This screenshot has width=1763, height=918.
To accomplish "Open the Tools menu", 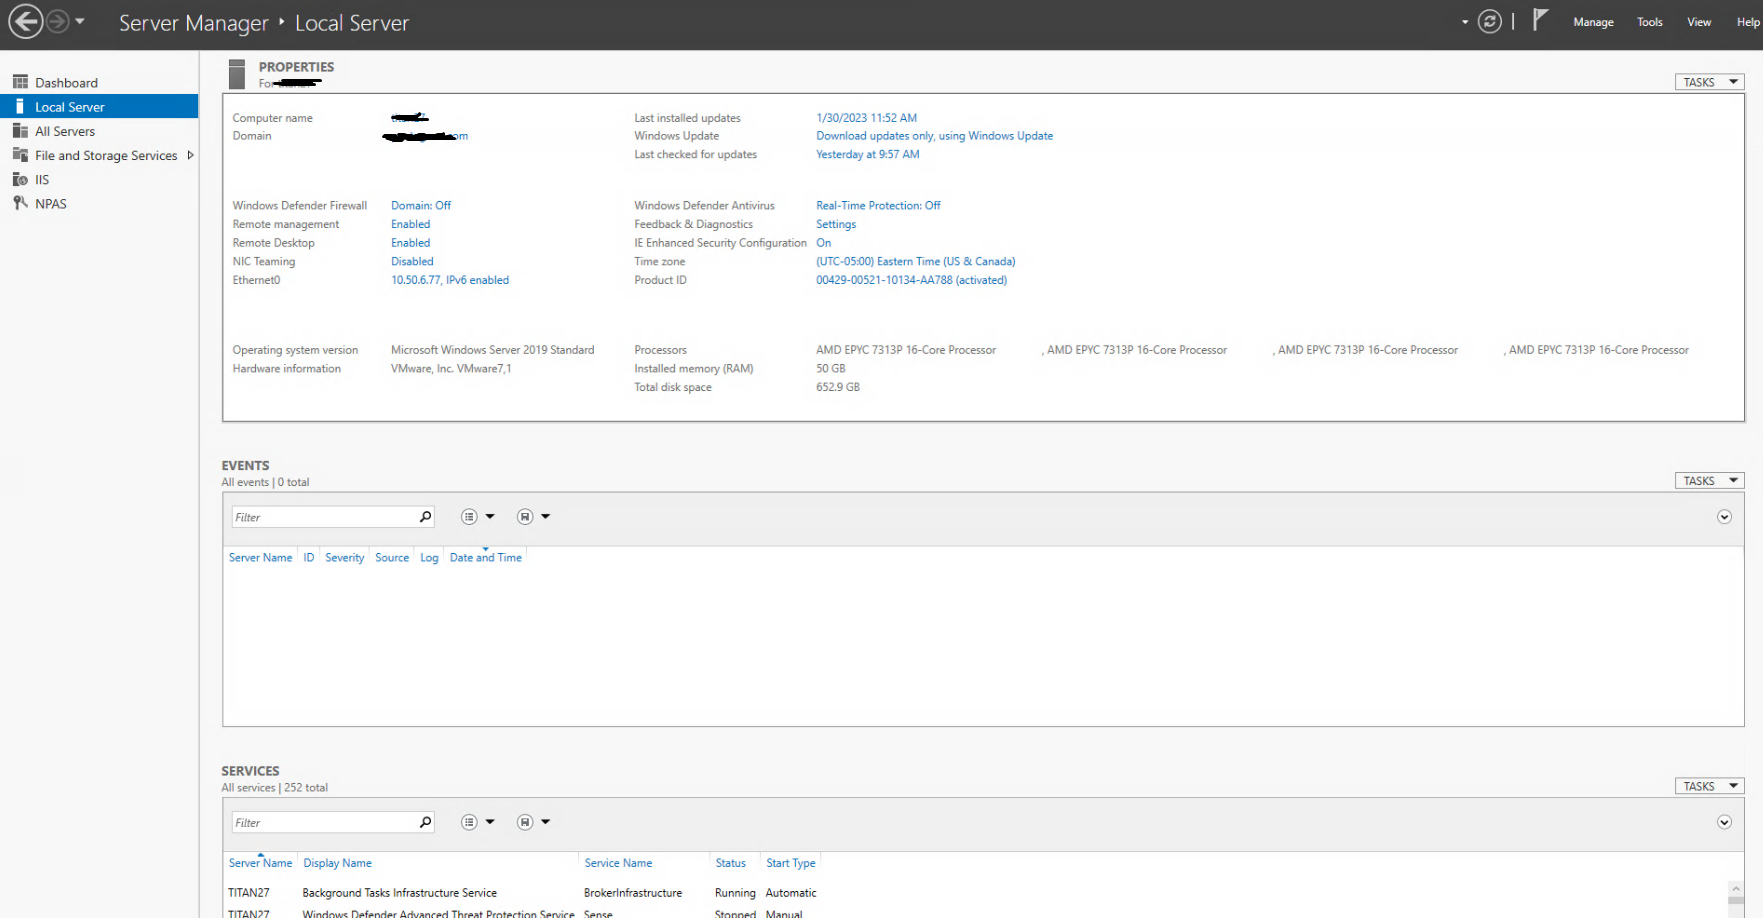I will point(1649,22).
